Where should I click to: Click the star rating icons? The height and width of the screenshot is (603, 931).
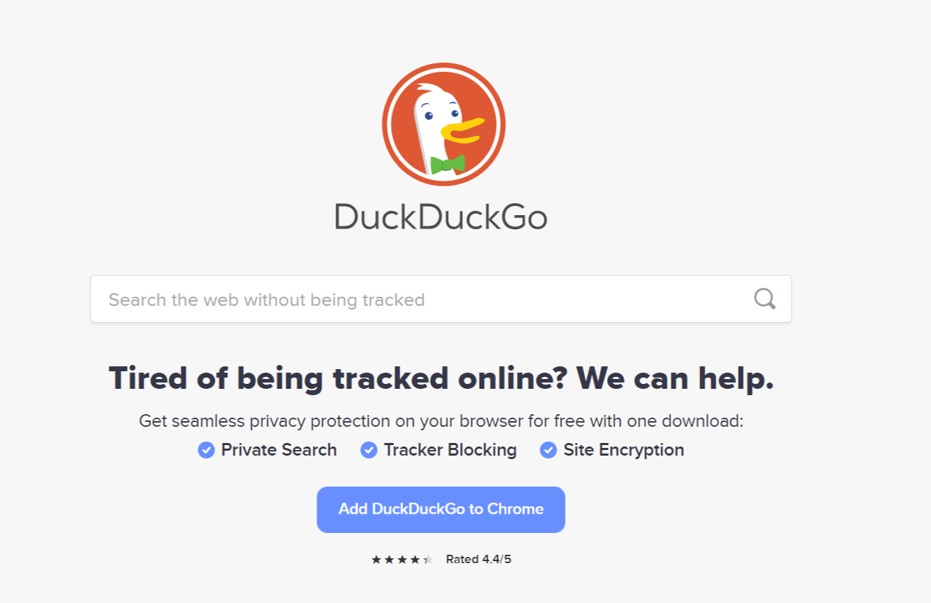tap(402, 559)
